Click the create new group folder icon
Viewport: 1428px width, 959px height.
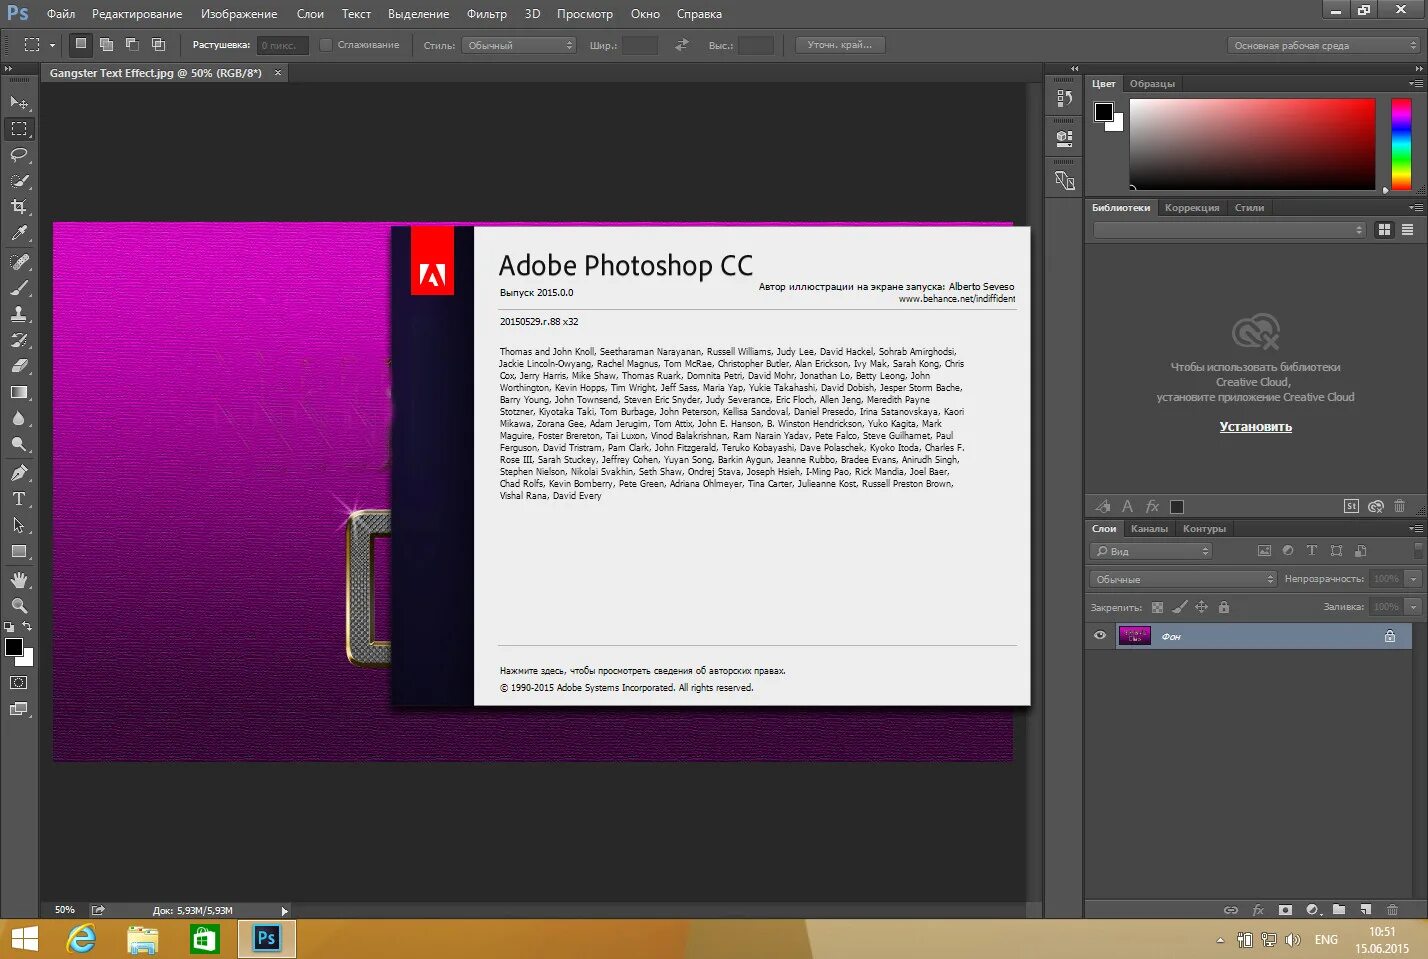(x=1339, y=910)
